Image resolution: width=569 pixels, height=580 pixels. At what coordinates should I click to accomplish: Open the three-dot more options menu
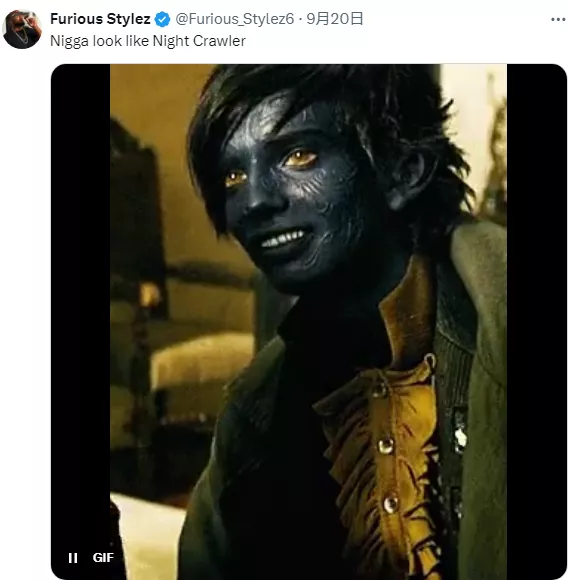tap(558, 19)
